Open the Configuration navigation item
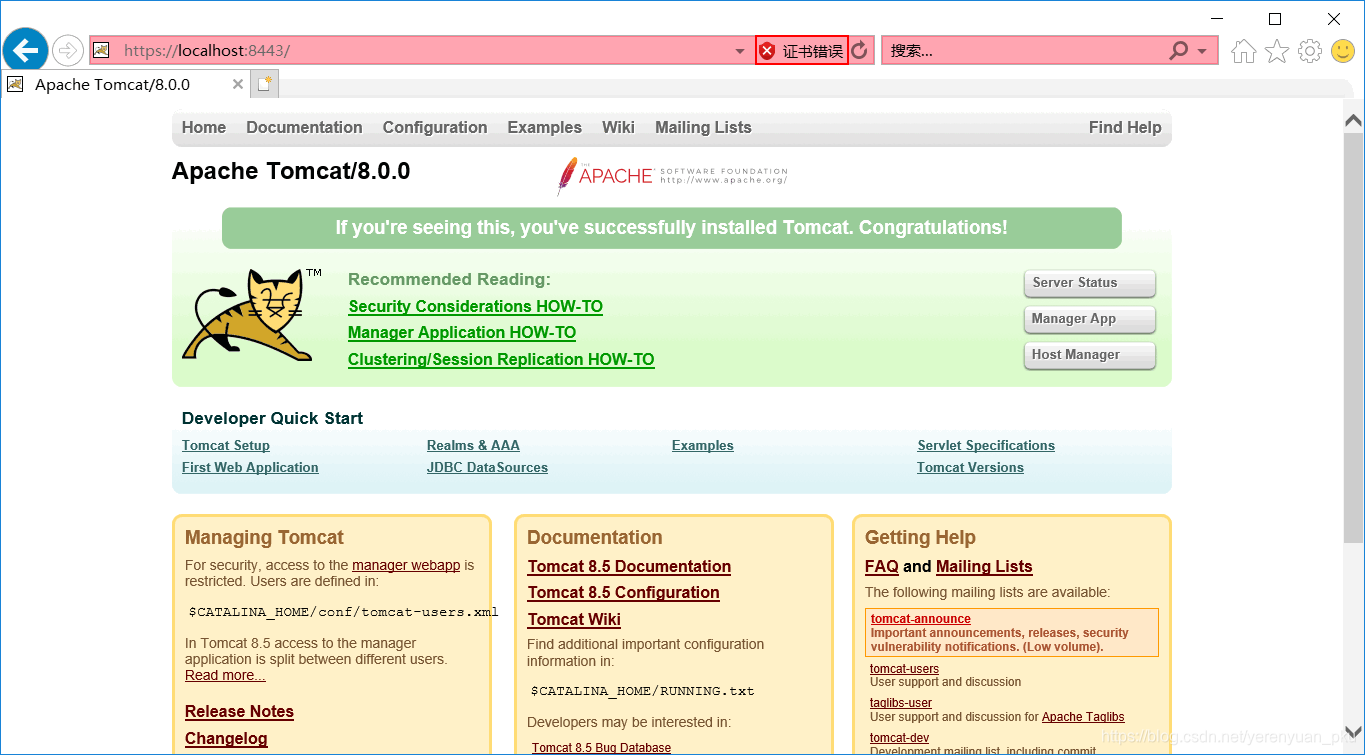The image size is (1365, 755). point(435,127)
